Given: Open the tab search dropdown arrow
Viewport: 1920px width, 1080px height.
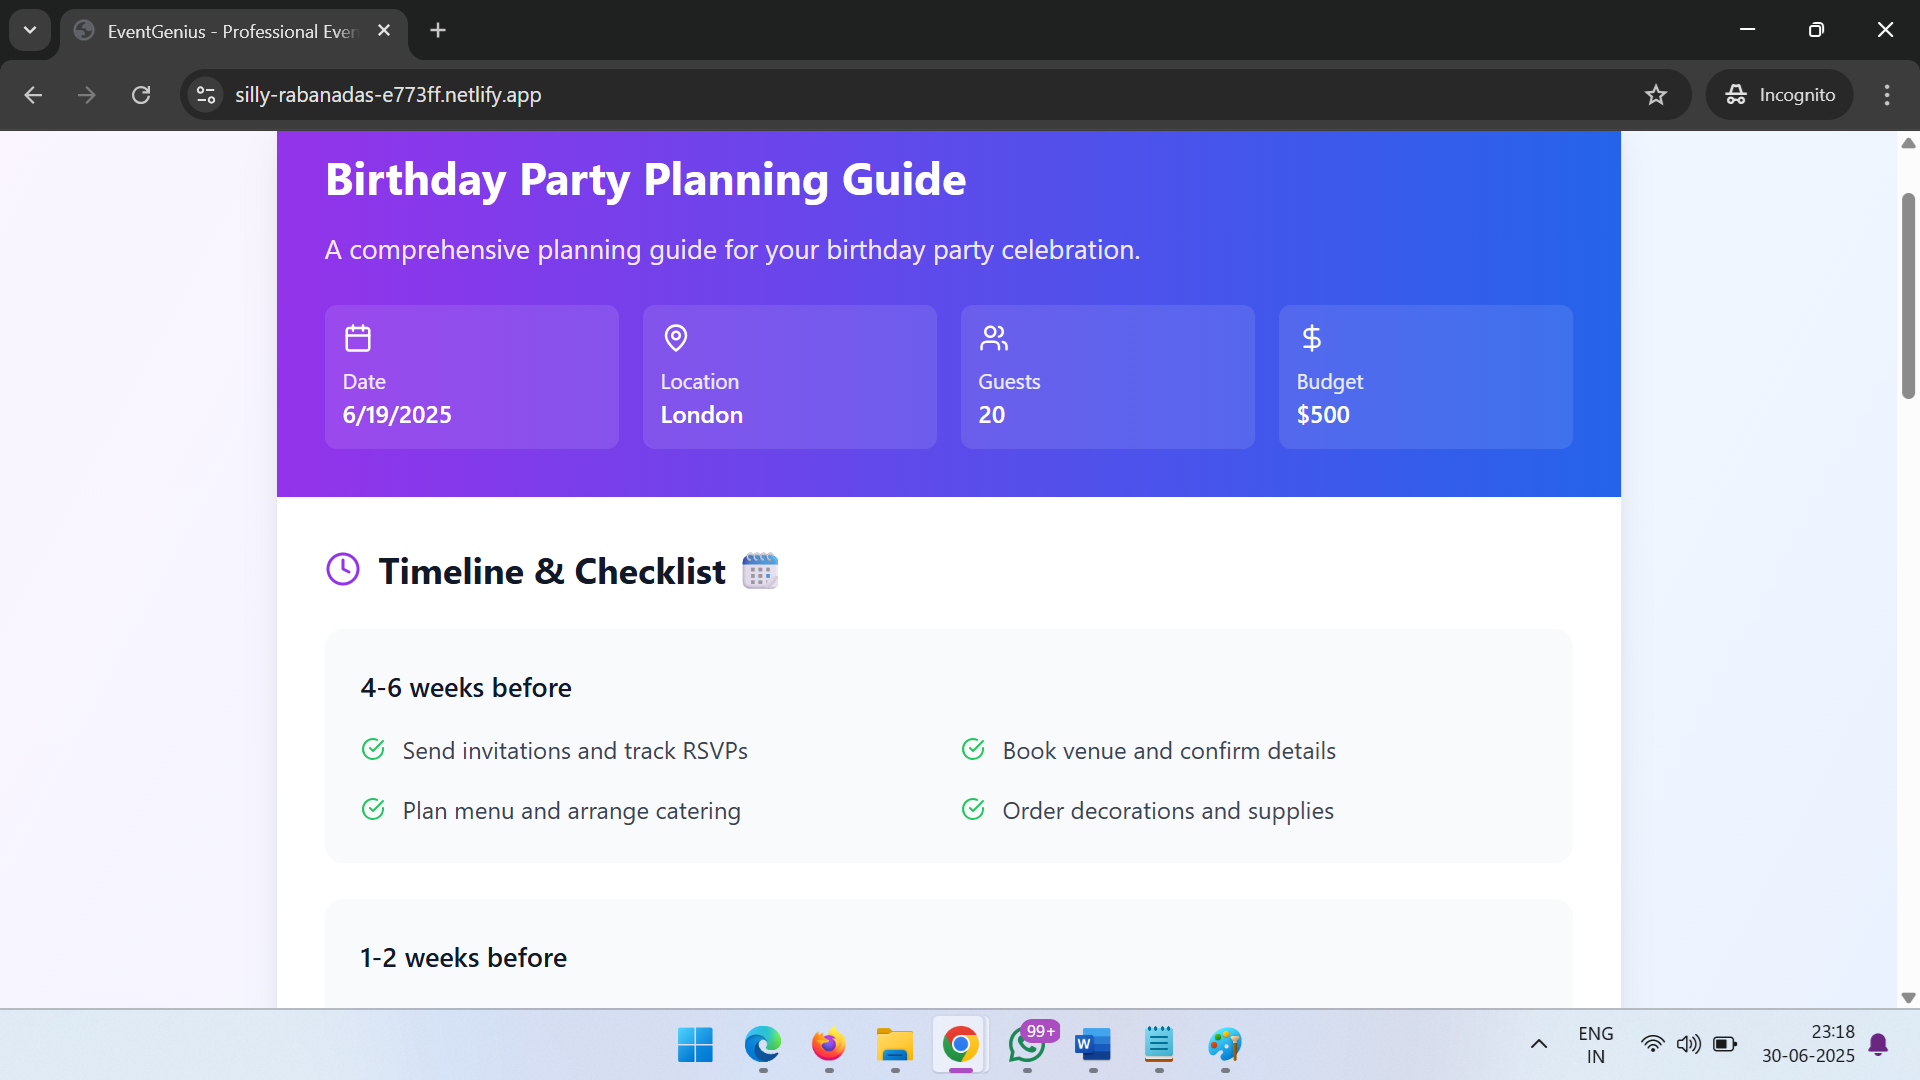Looking at the screenshot, I should (30, 30).
